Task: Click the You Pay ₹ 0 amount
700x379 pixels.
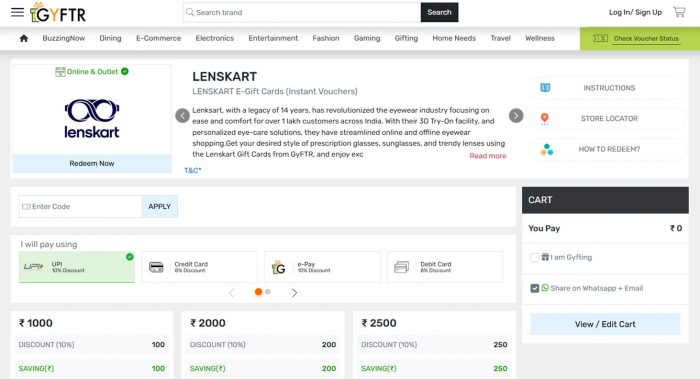Action: point(675,229)
